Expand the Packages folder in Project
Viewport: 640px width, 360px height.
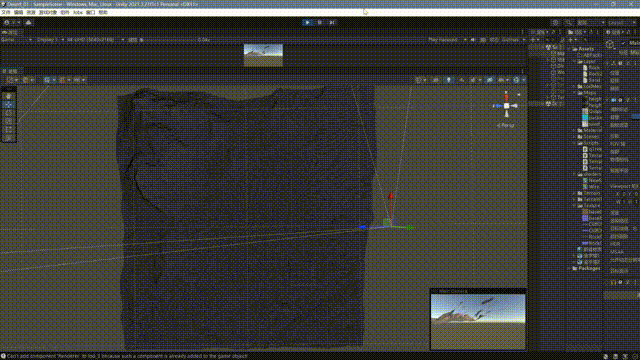coord(570,269)
